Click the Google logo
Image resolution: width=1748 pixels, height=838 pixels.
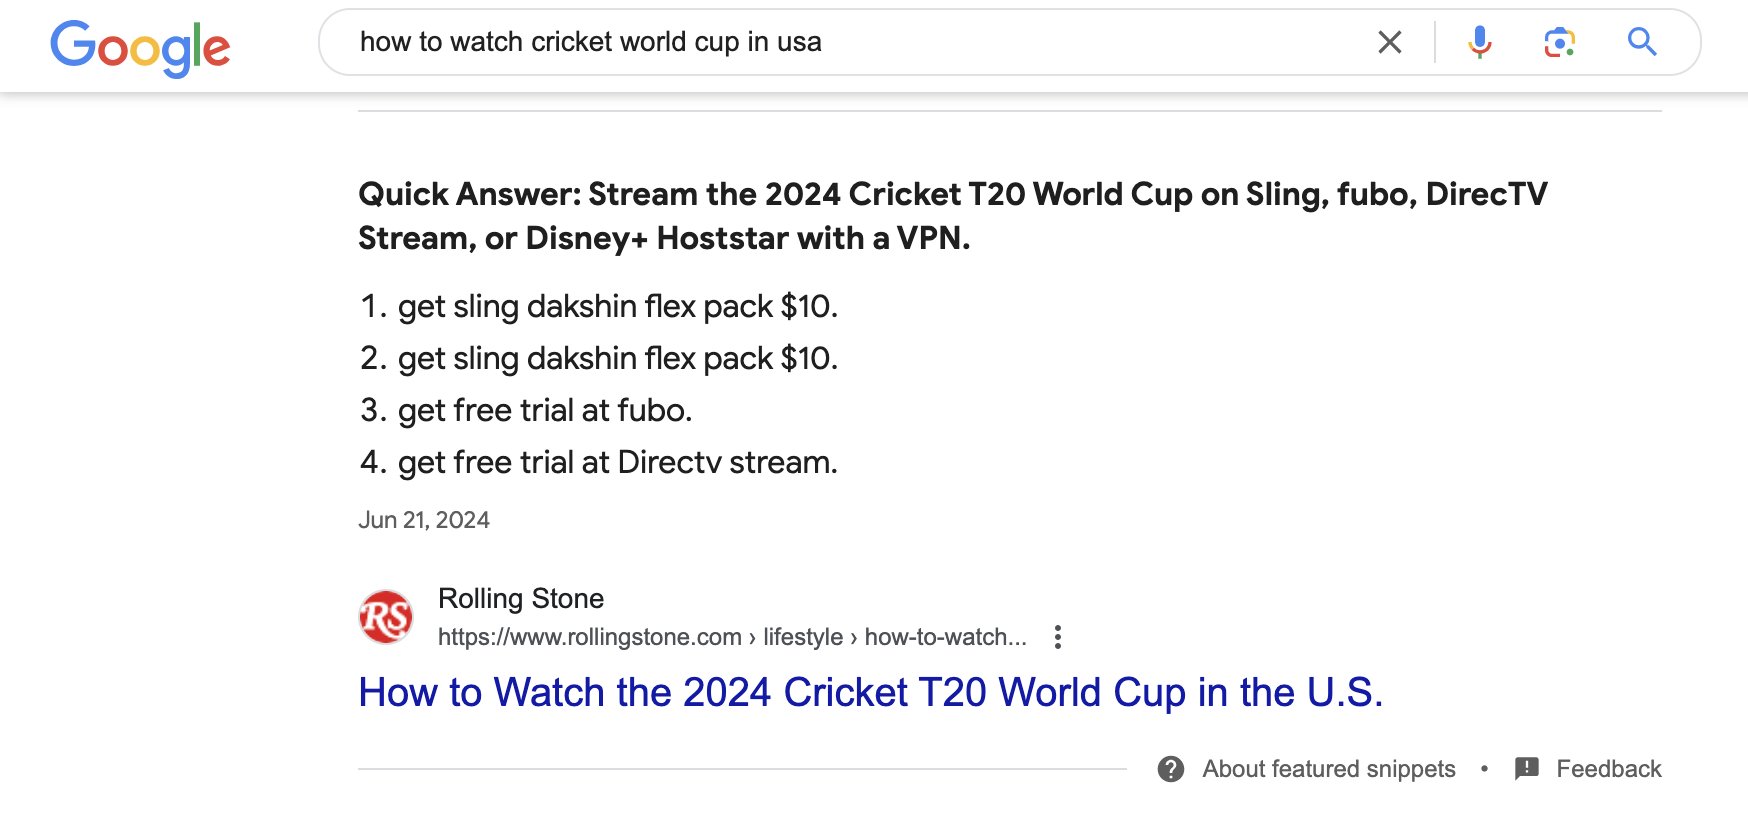[140, 47]
